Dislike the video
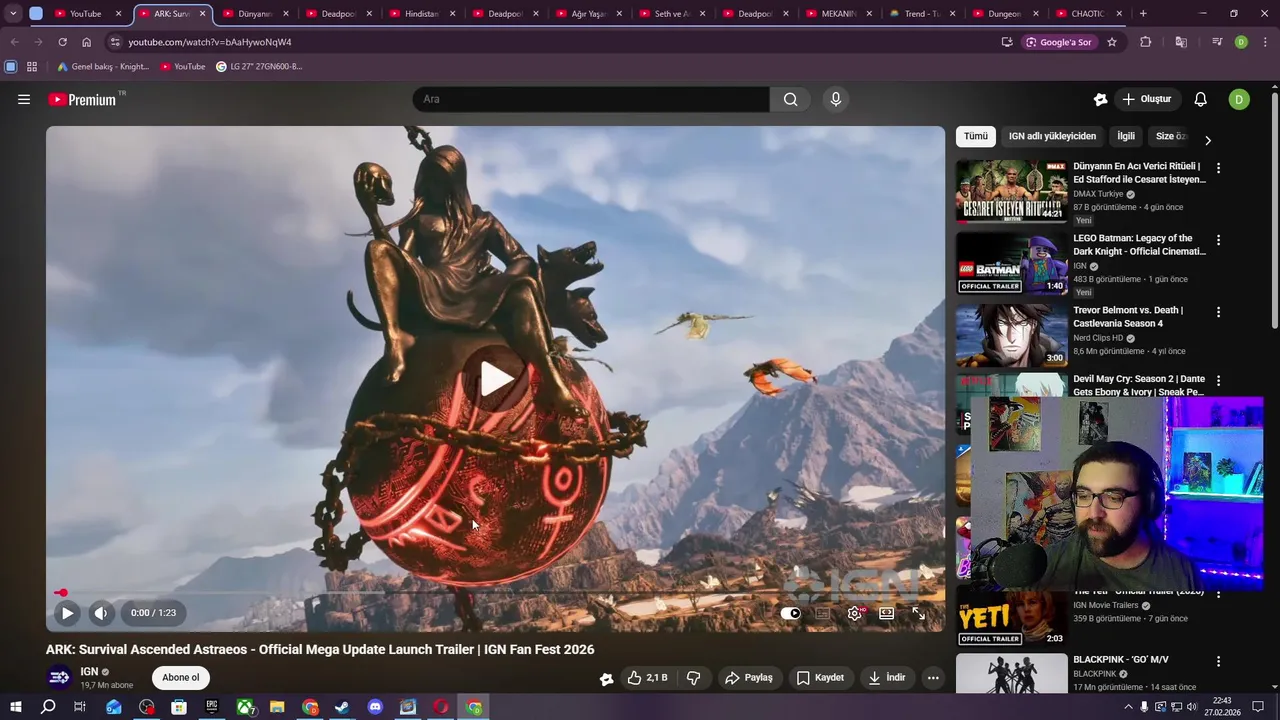Screen dimensions: 1280x720 pos(694,677)
